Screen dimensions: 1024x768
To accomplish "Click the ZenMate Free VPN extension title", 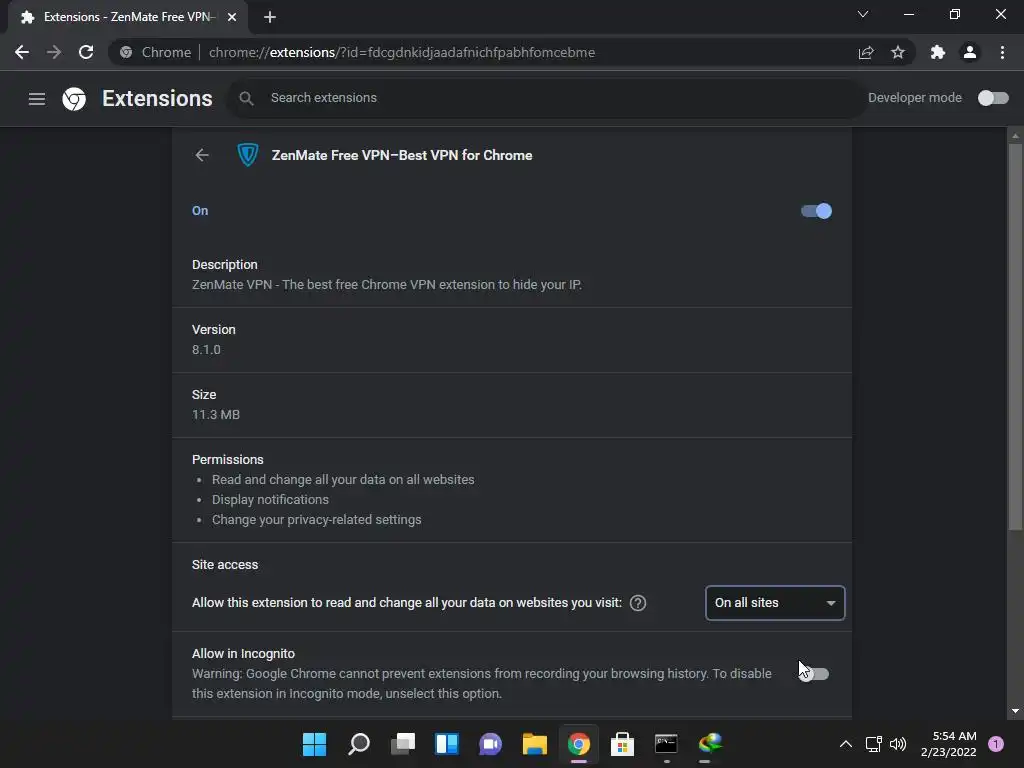I will click(x=402, y=155).
